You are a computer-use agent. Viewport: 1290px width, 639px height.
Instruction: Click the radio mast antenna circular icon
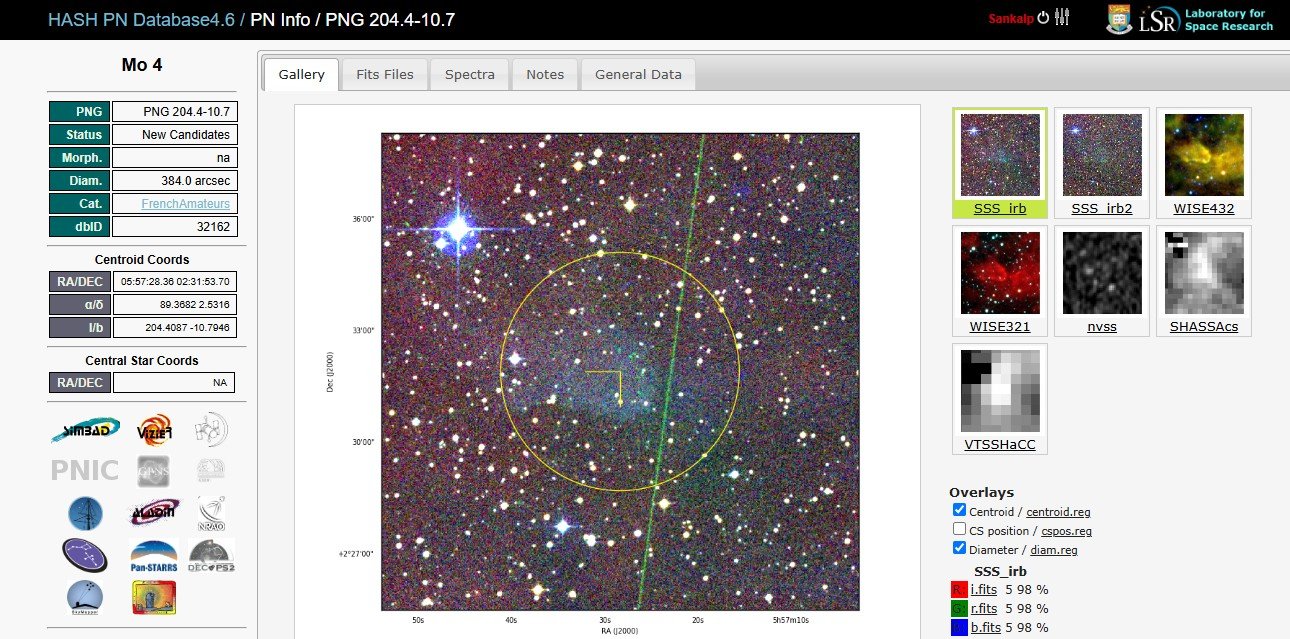coord(86,513)
